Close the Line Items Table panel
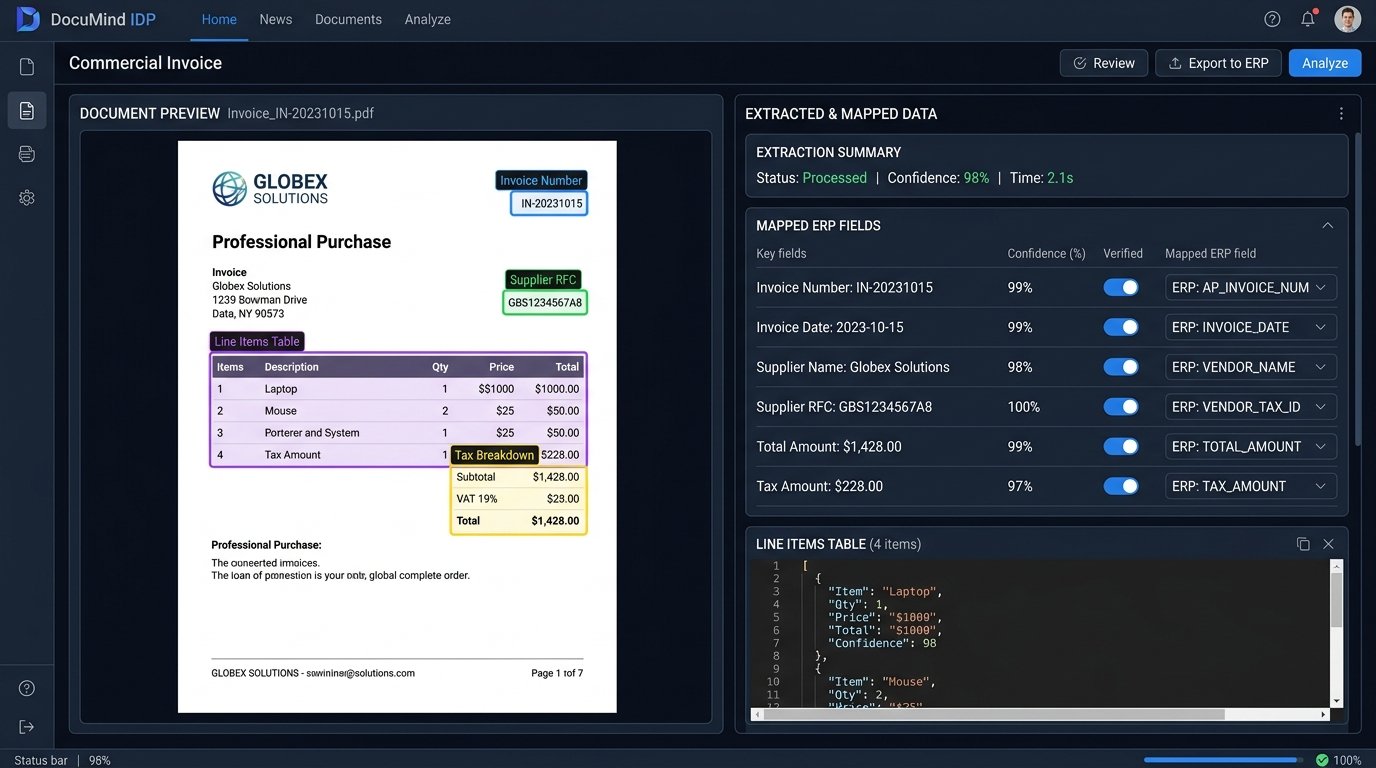 pos(1328,544)
